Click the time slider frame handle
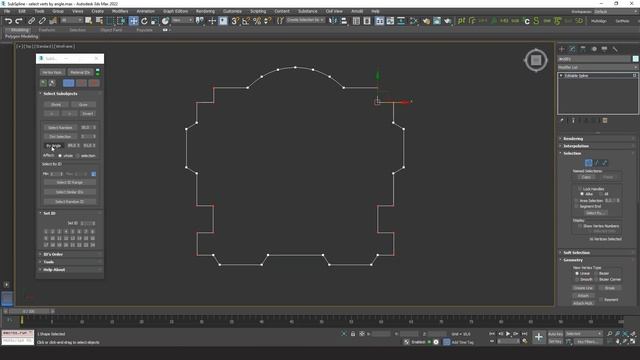This screenshot has height=360, width=640. [x=28, y=311]
